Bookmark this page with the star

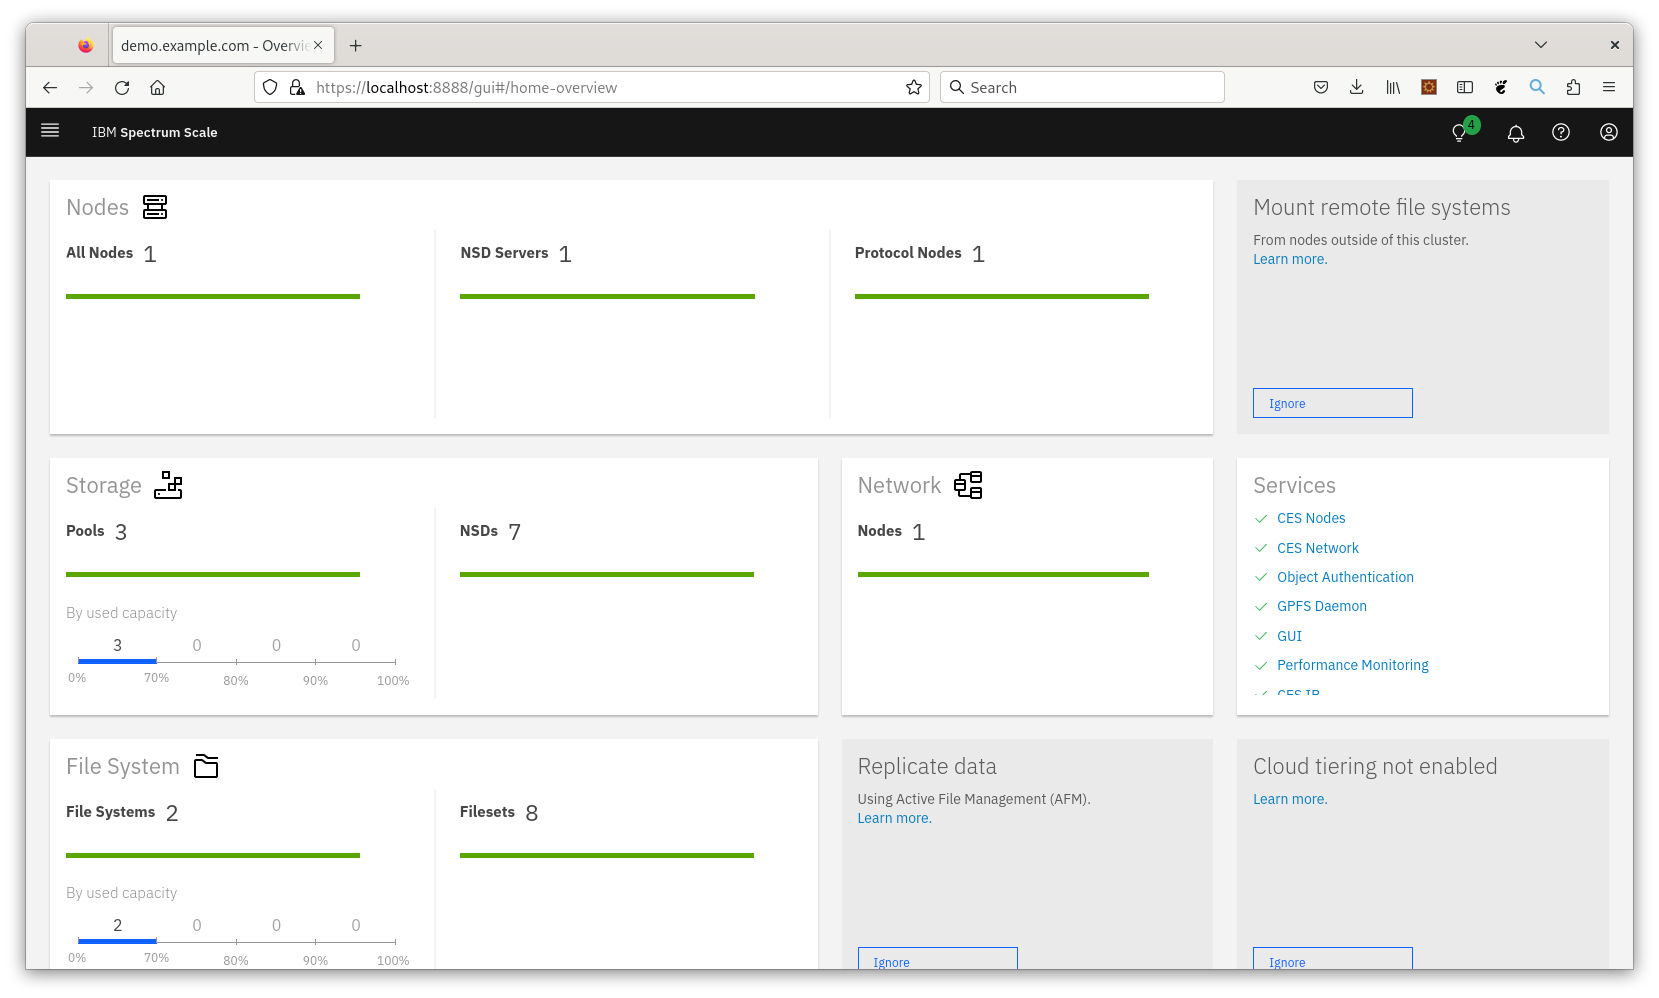pos(914,88)
